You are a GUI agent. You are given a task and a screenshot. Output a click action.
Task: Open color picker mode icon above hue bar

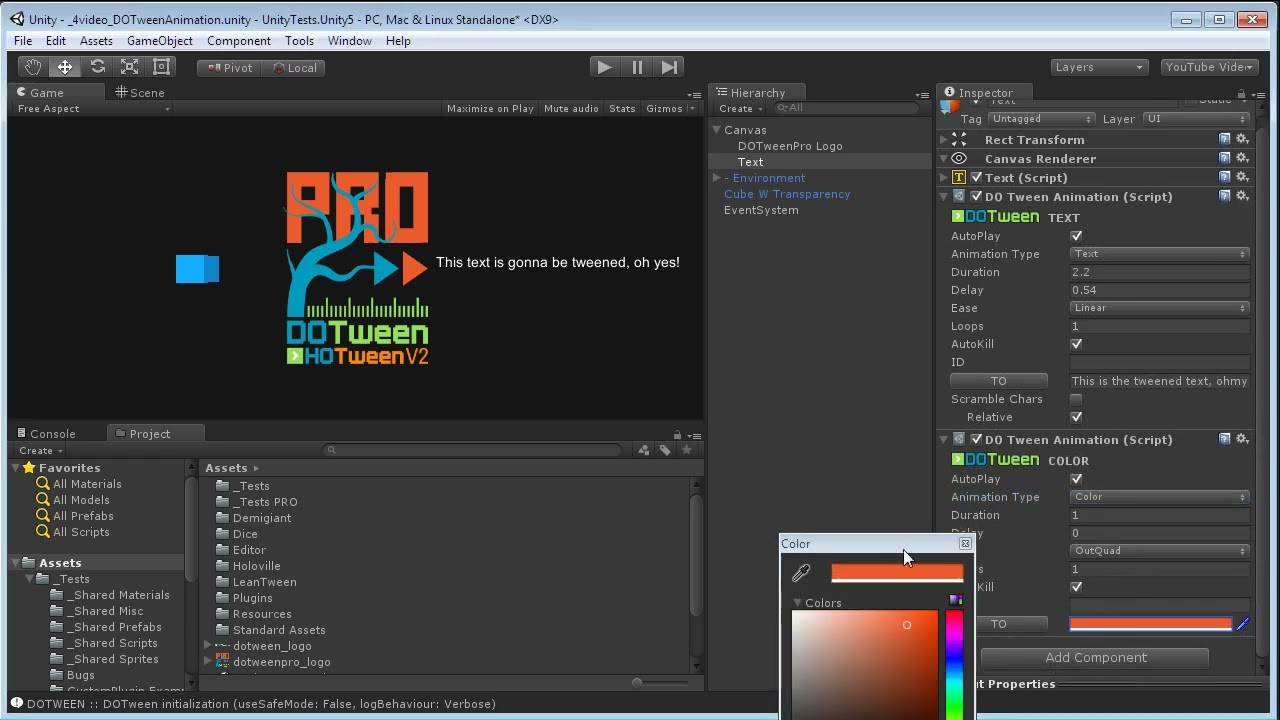(955, 600)
